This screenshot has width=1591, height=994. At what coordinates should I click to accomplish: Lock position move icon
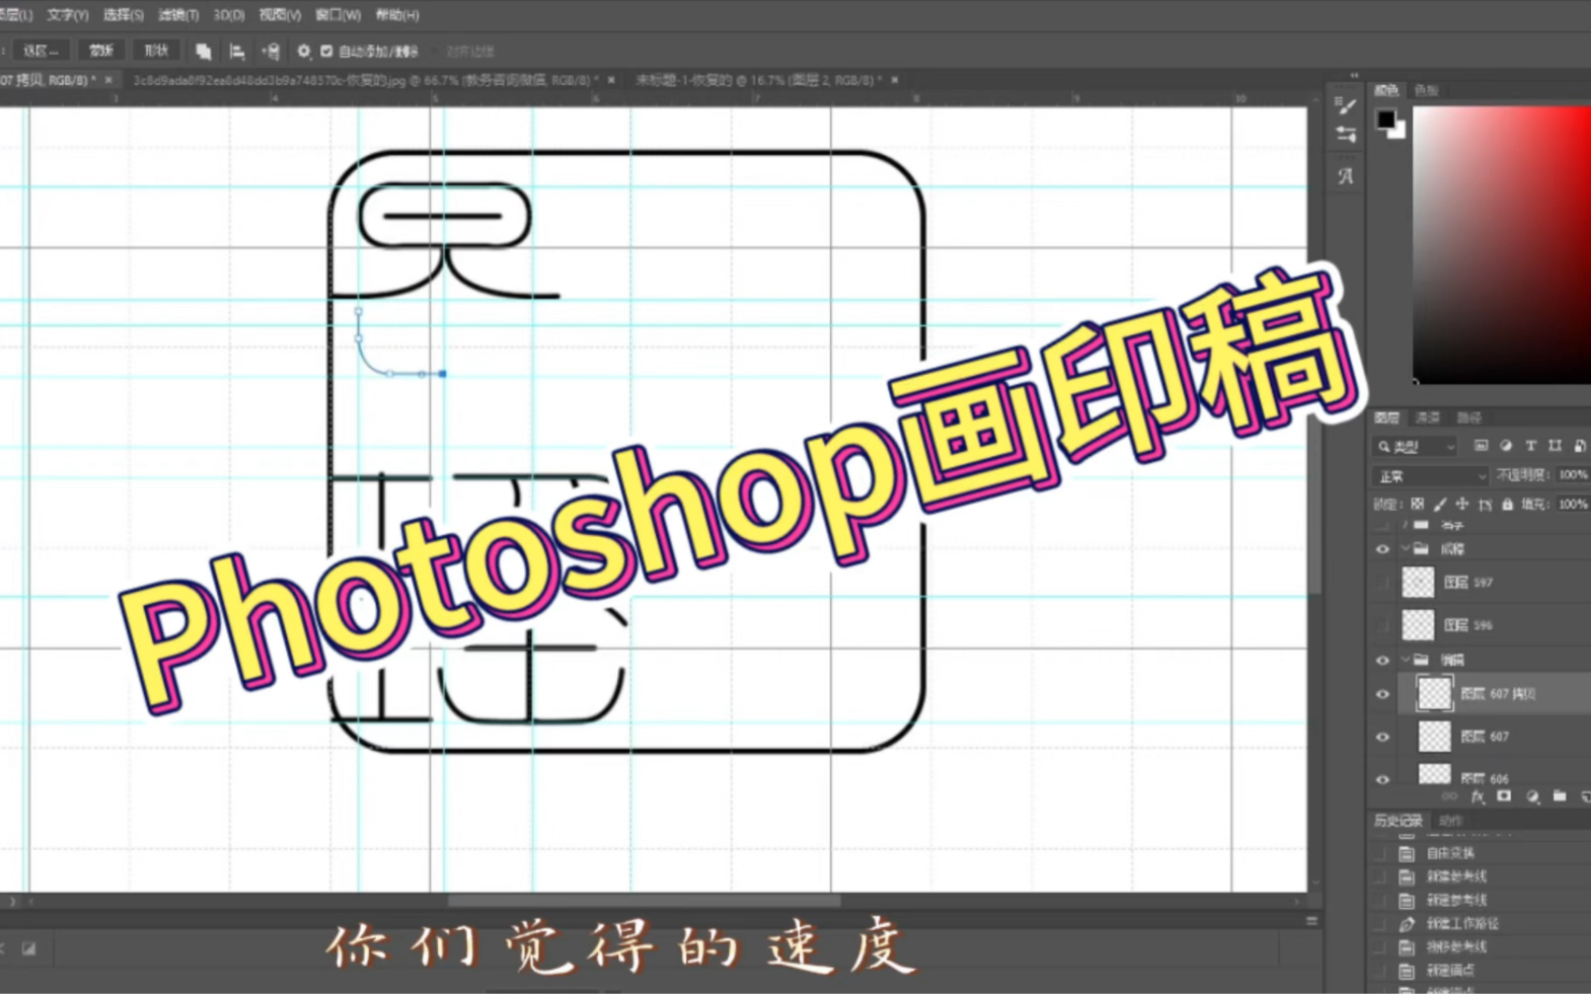1462,504
